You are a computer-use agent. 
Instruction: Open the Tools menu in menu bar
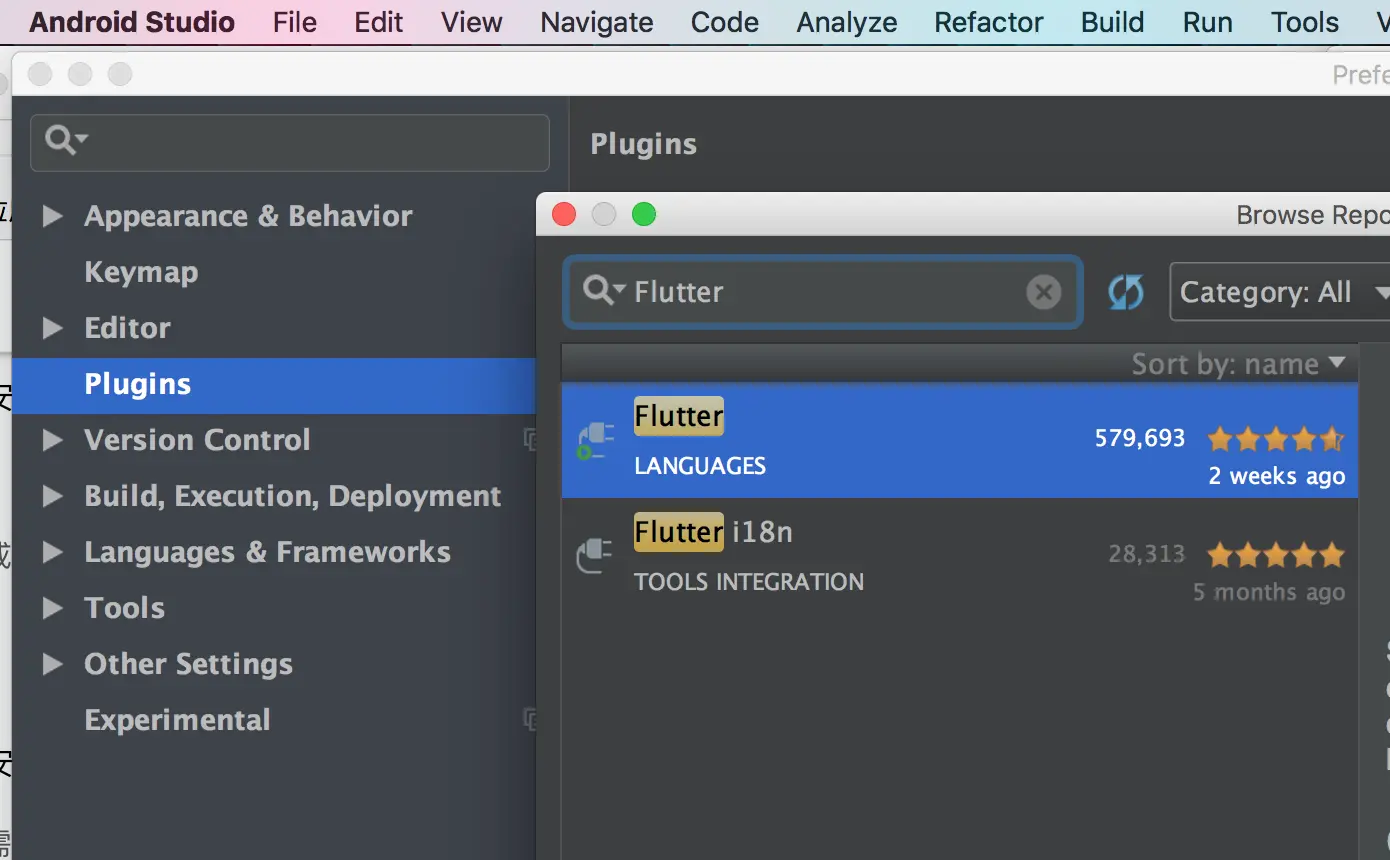[1305, 22]
